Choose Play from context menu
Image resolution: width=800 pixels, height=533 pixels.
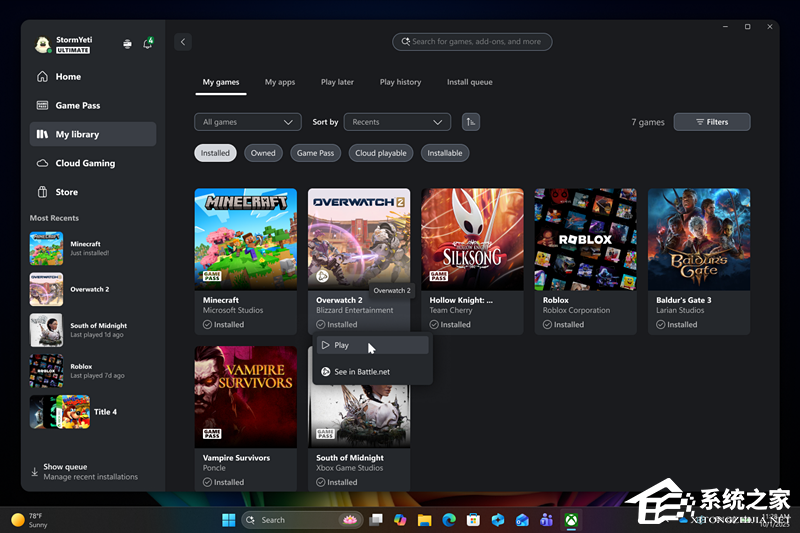pyautogui.click(x=372, y=345)
